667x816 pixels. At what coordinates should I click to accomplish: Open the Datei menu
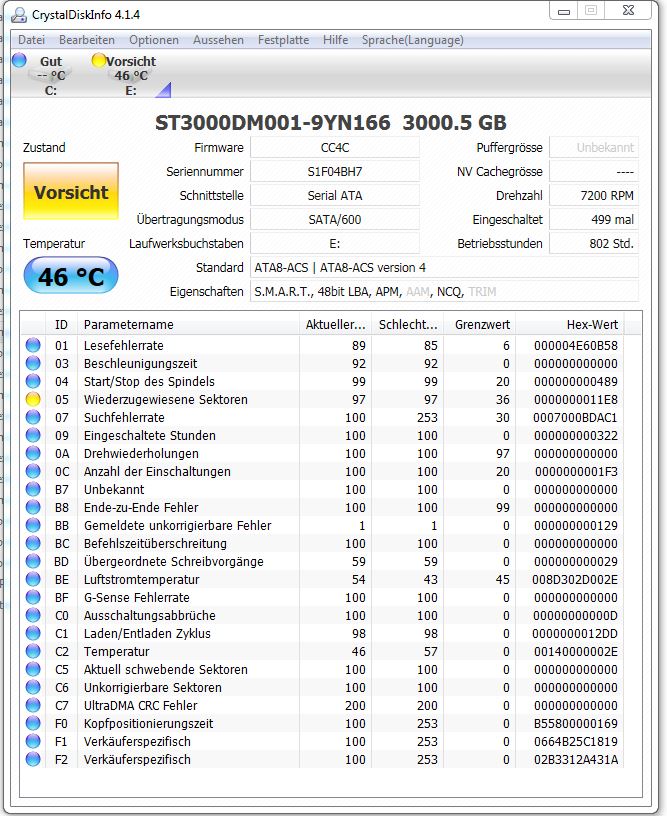tap(31, 40)
